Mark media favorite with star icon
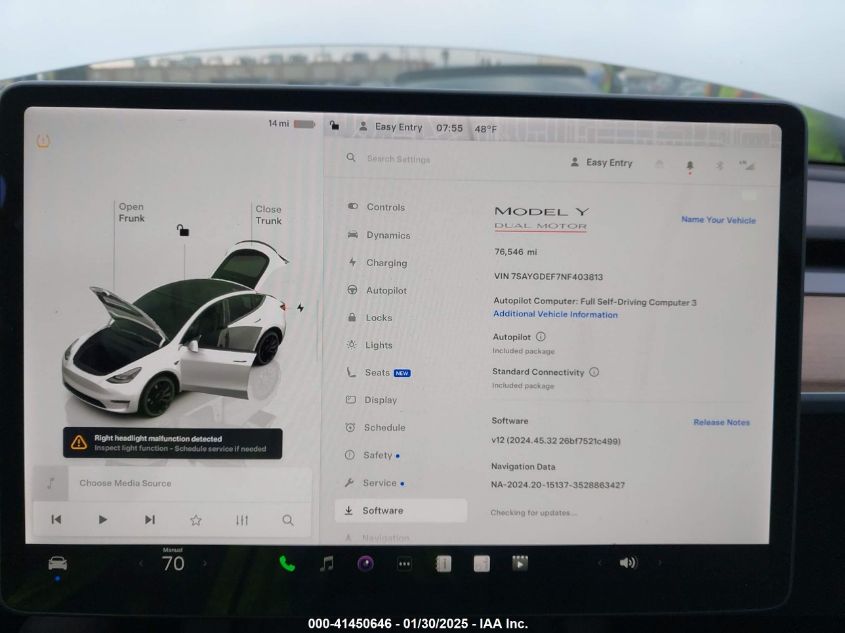This screenshot has width=845, height=633. (x=196, y=520)
